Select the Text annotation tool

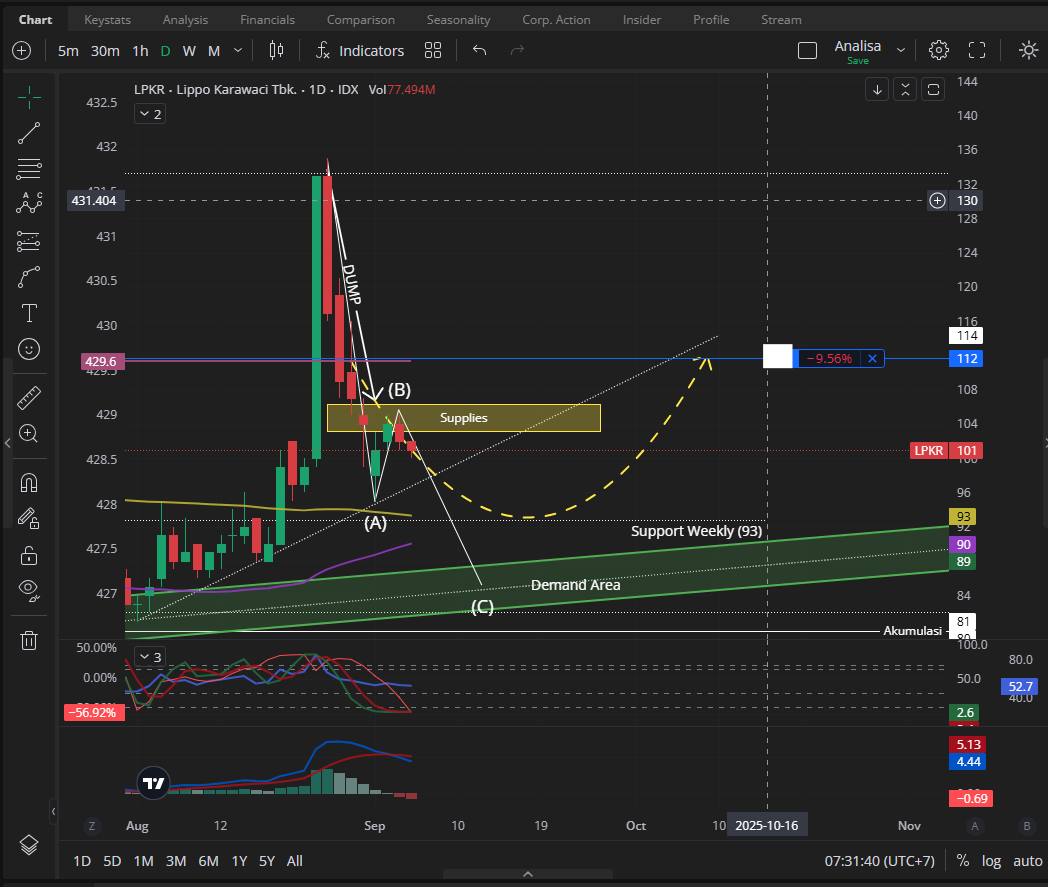29,313
